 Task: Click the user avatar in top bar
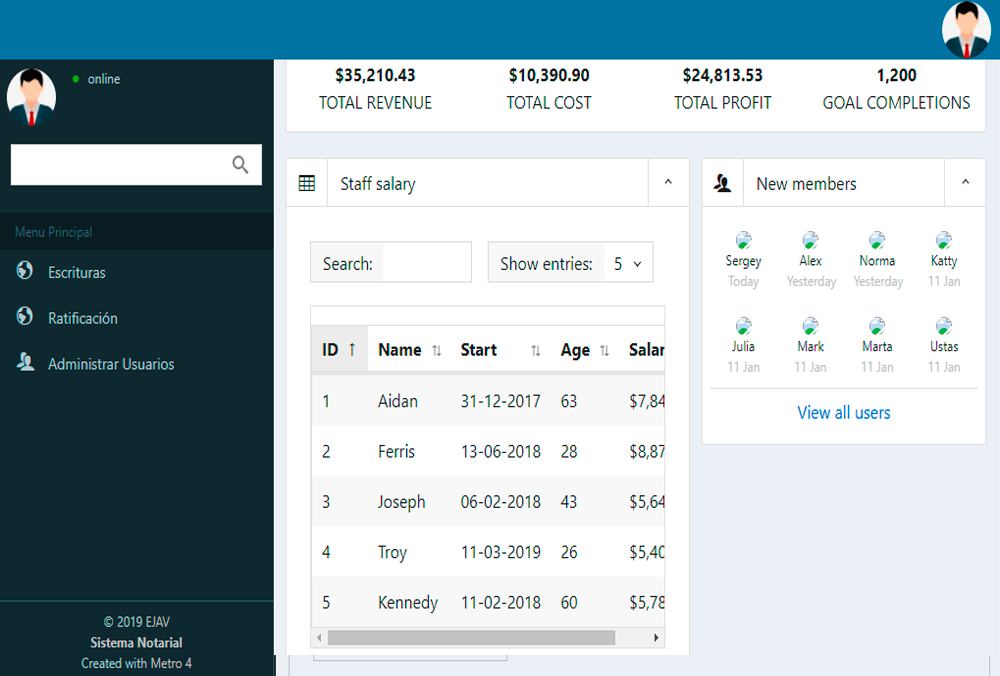click(966, 29)
